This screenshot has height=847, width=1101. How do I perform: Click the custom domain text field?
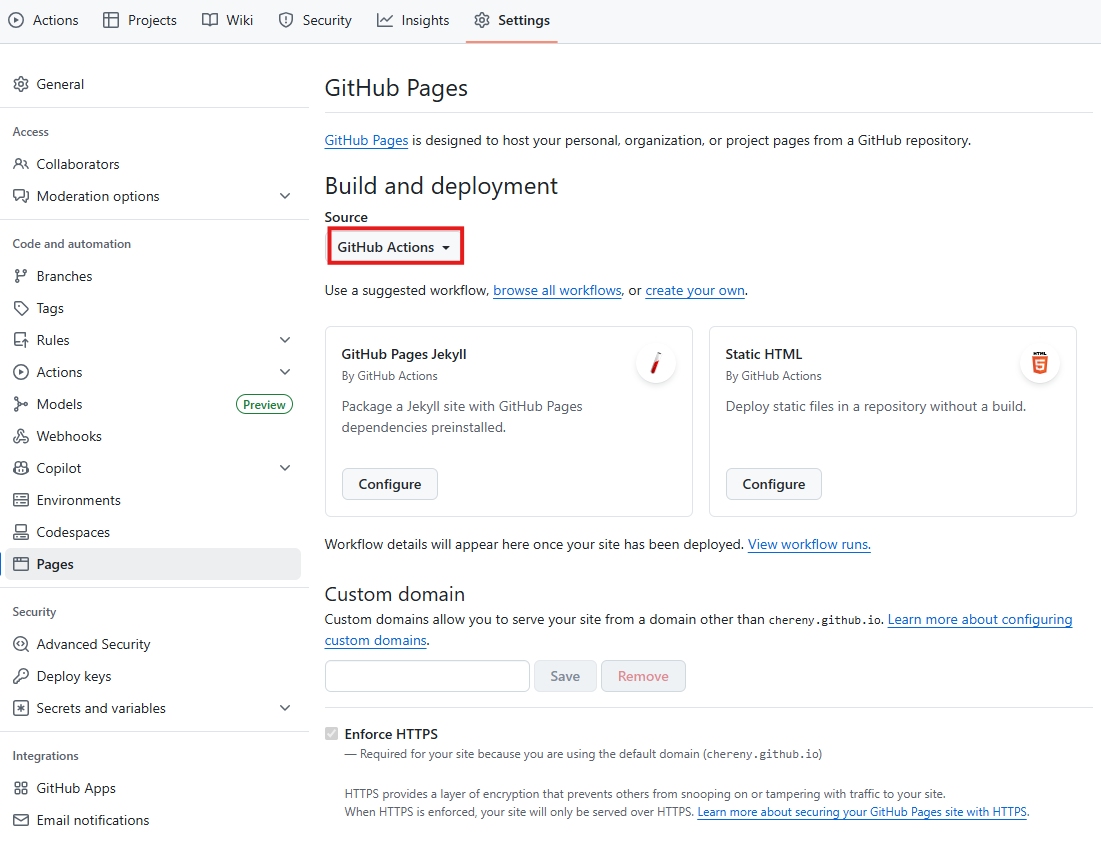[427, 676]
